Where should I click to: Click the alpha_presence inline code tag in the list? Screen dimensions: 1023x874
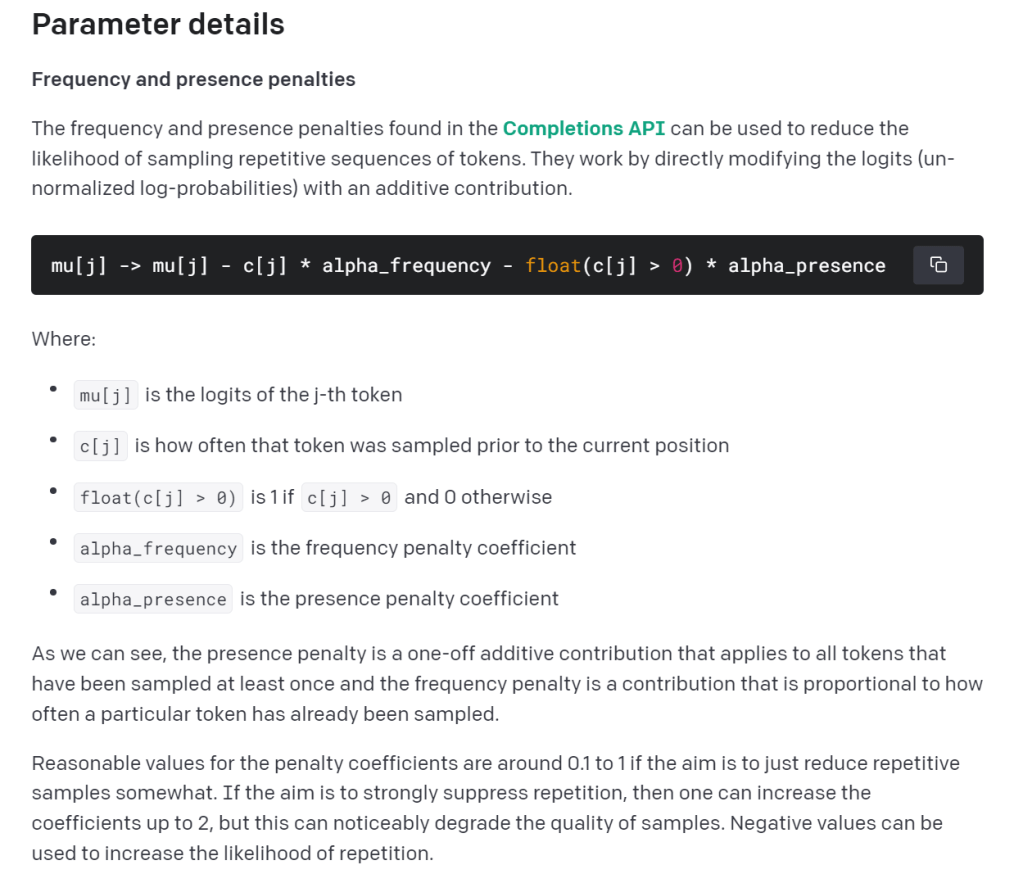[153, 599]
